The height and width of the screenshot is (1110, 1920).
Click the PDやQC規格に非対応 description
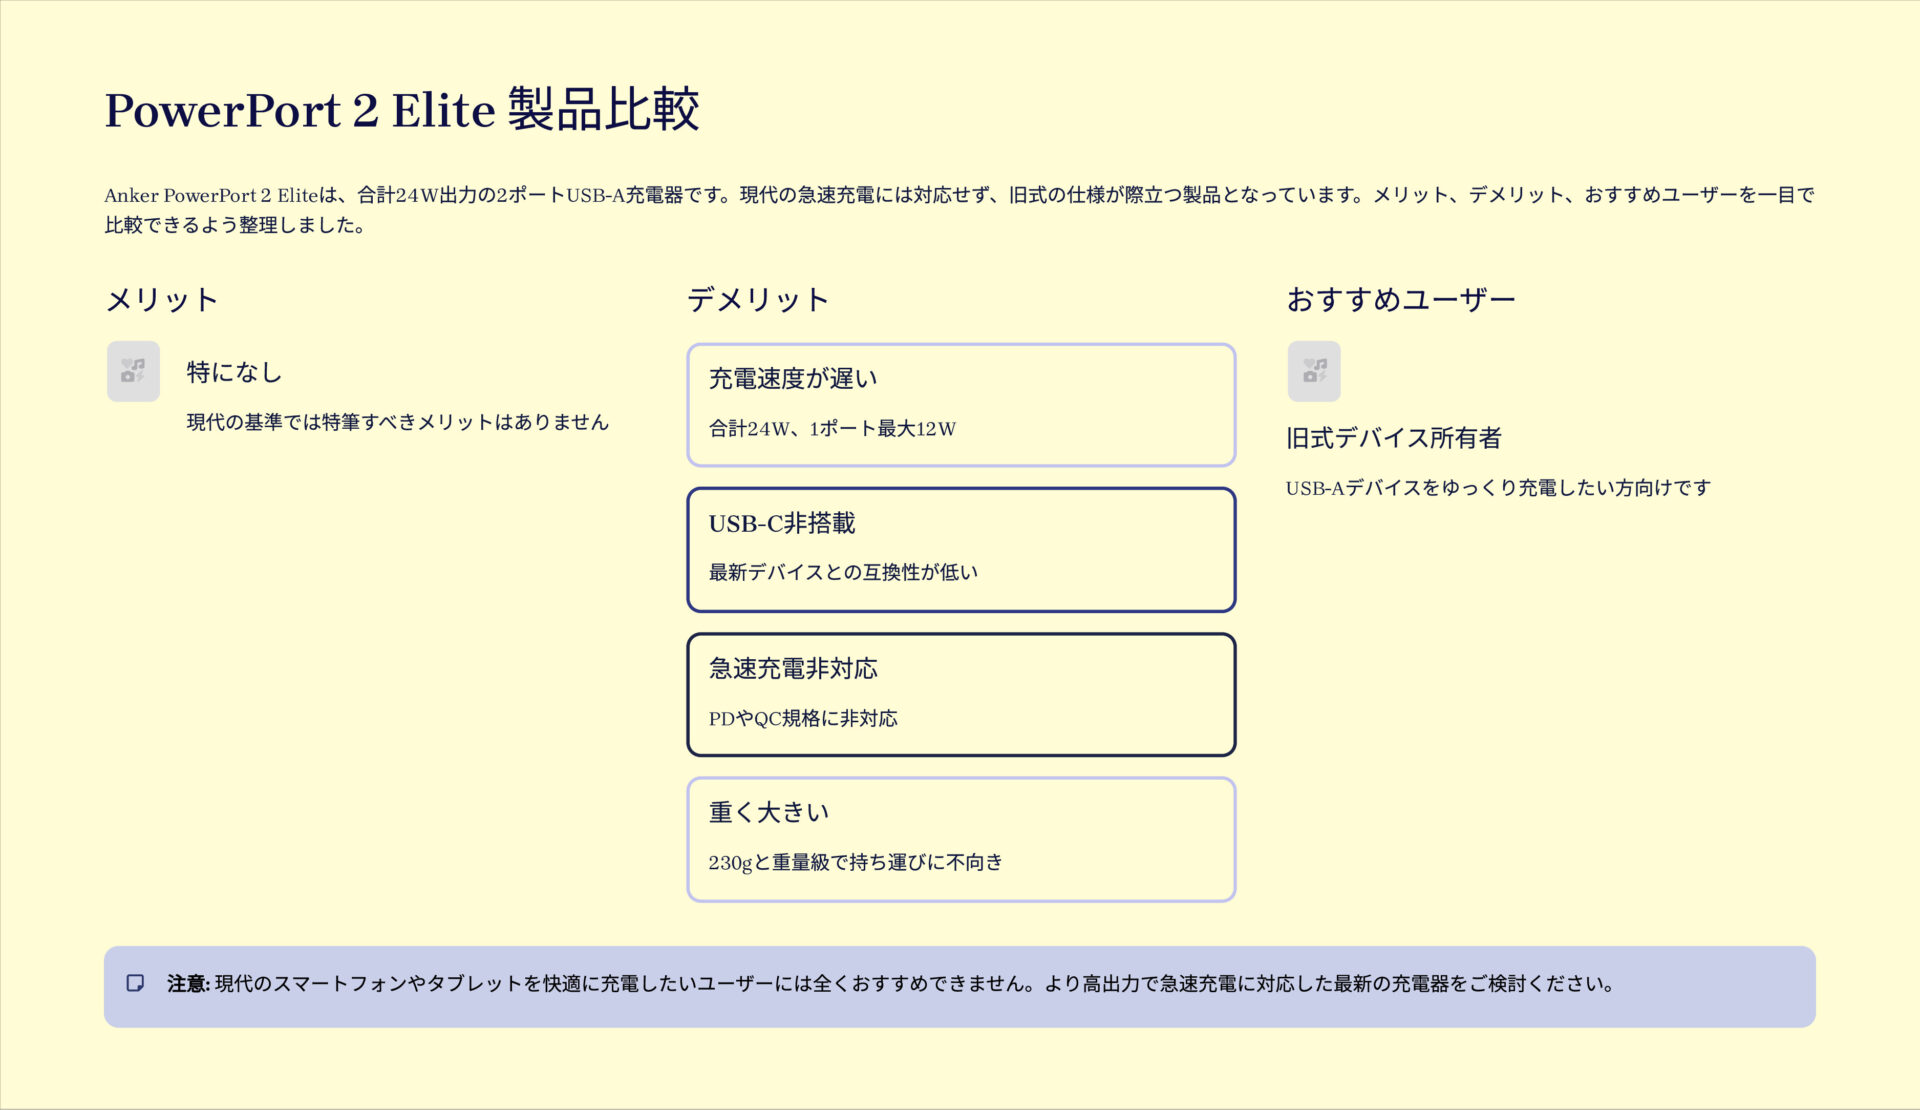[x=802, y=719]
